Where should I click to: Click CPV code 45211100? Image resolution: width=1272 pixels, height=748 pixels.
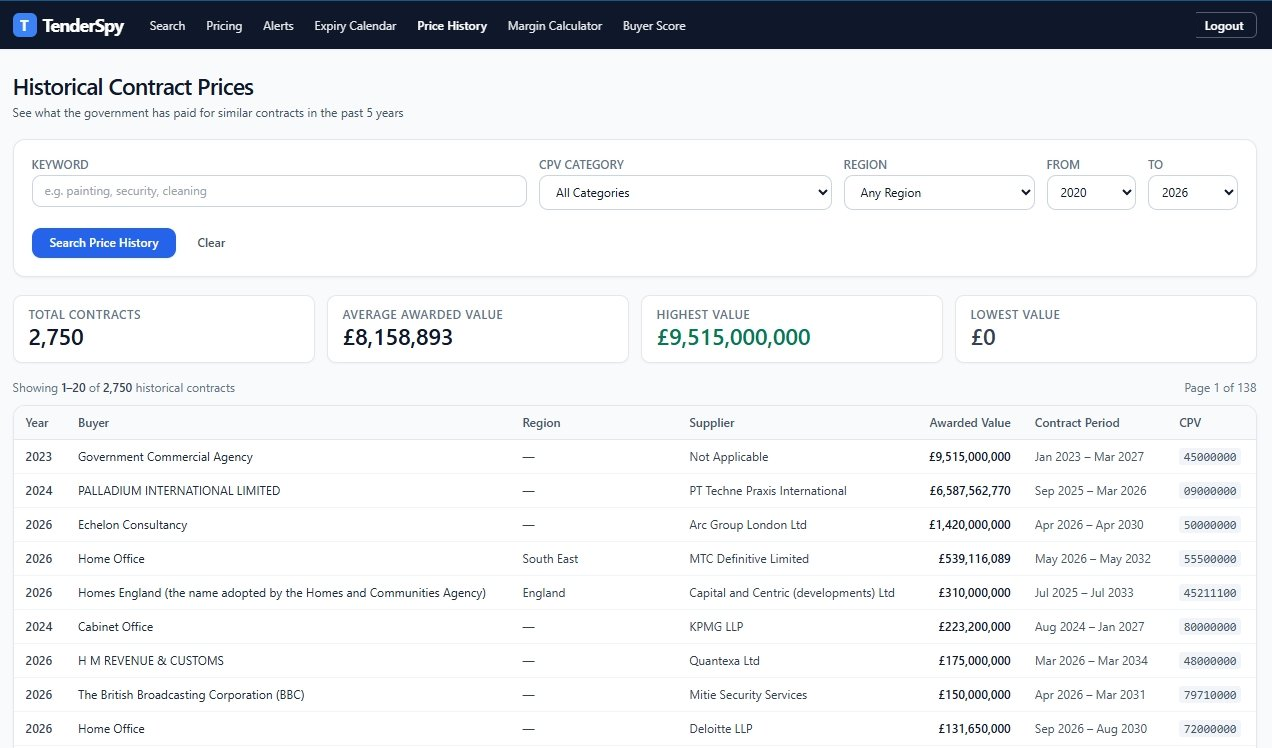tap(1210, 593)
